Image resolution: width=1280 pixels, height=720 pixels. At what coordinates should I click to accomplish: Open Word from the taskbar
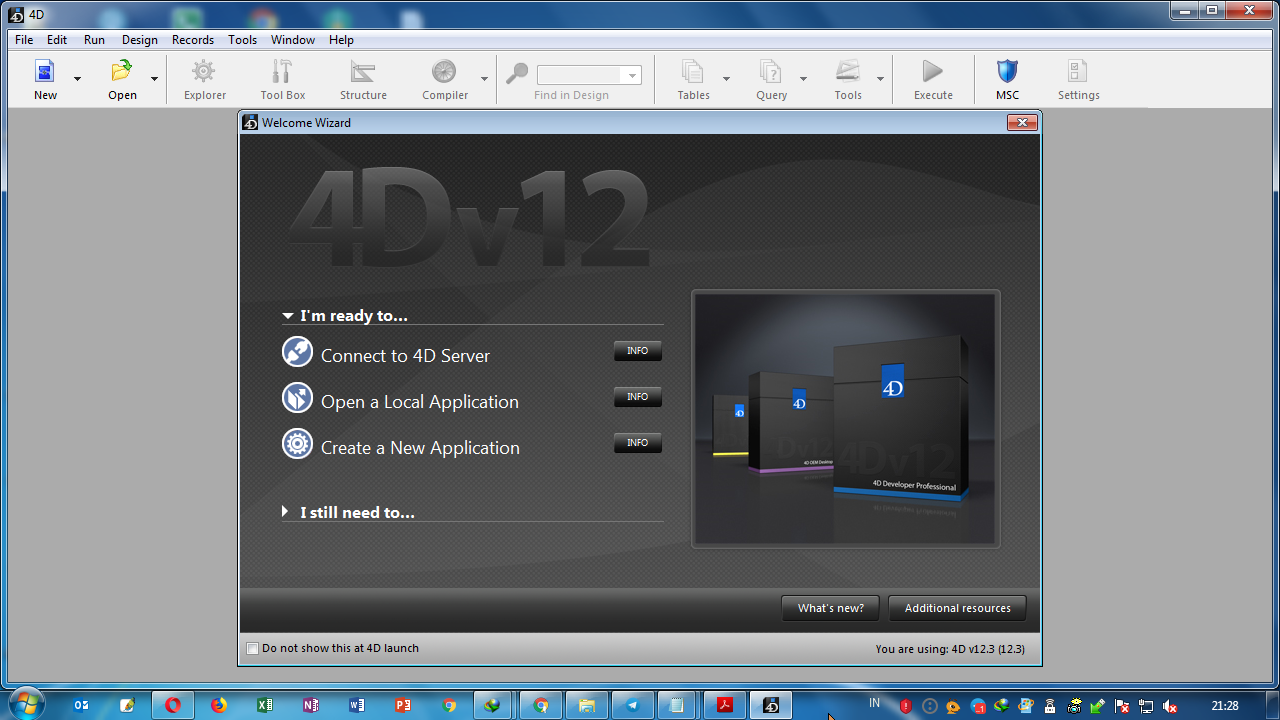tap(357, 705)
